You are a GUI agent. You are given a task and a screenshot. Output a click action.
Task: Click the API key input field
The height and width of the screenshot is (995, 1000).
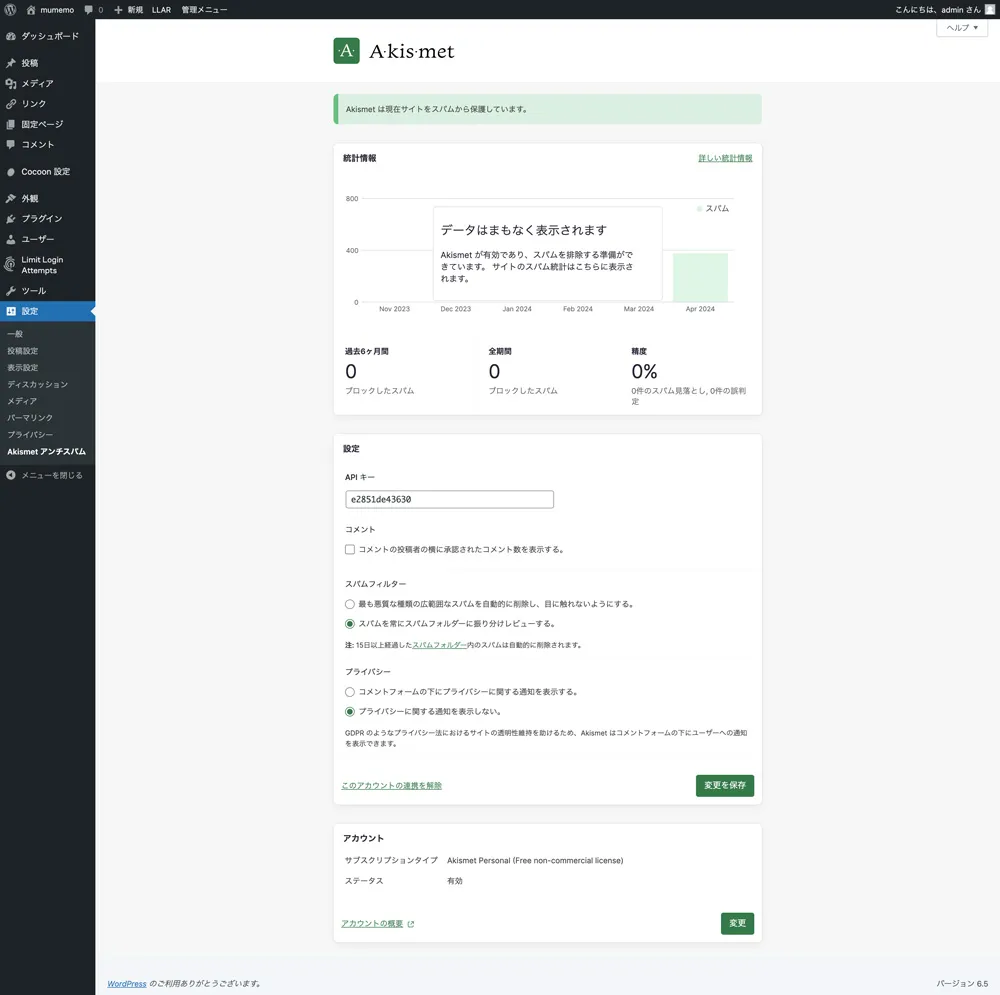(x=449, y=500)
